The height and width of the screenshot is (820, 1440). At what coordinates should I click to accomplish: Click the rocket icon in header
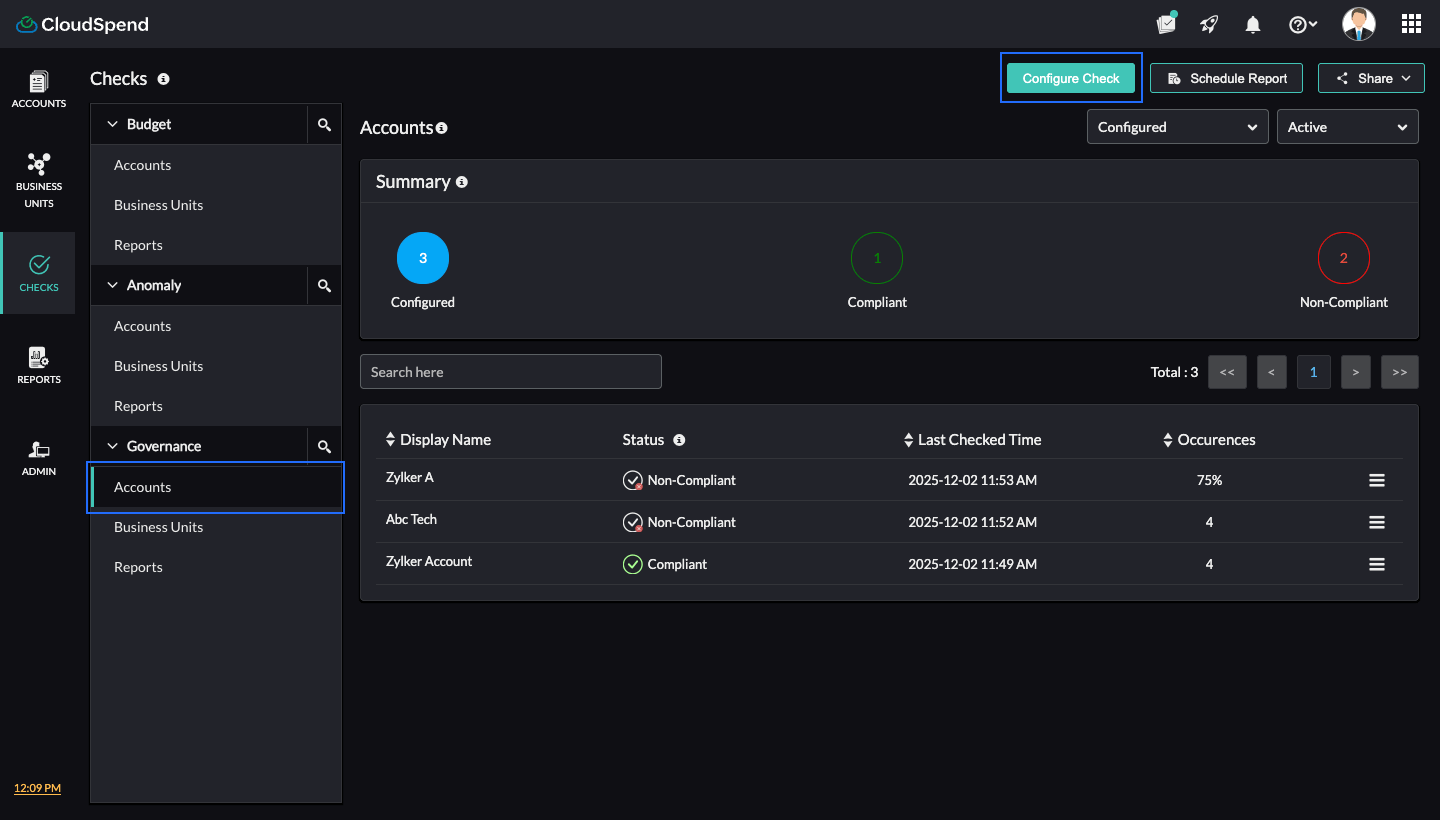pos(1209,25)
